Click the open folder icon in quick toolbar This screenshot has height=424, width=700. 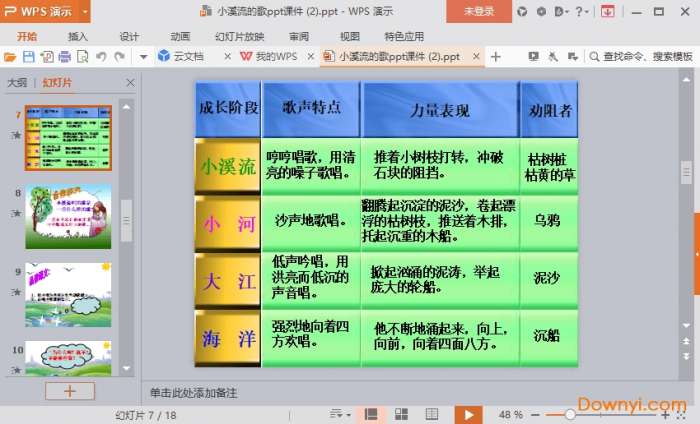tap(10, 57)
